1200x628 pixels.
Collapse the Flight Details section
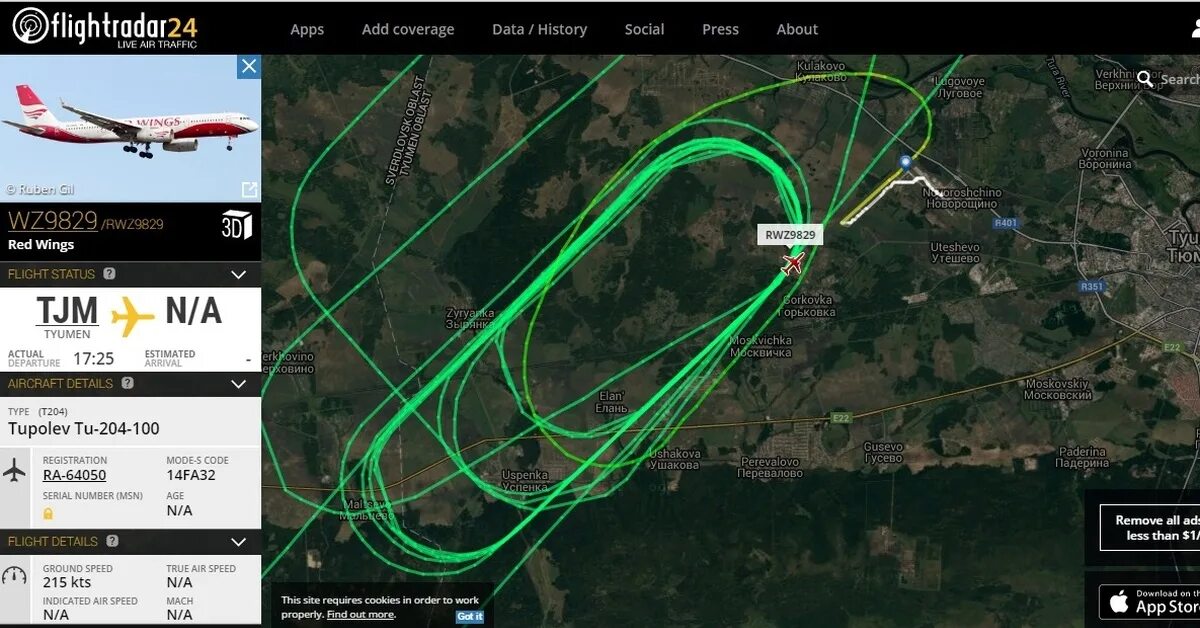click(x=238, y=541)
